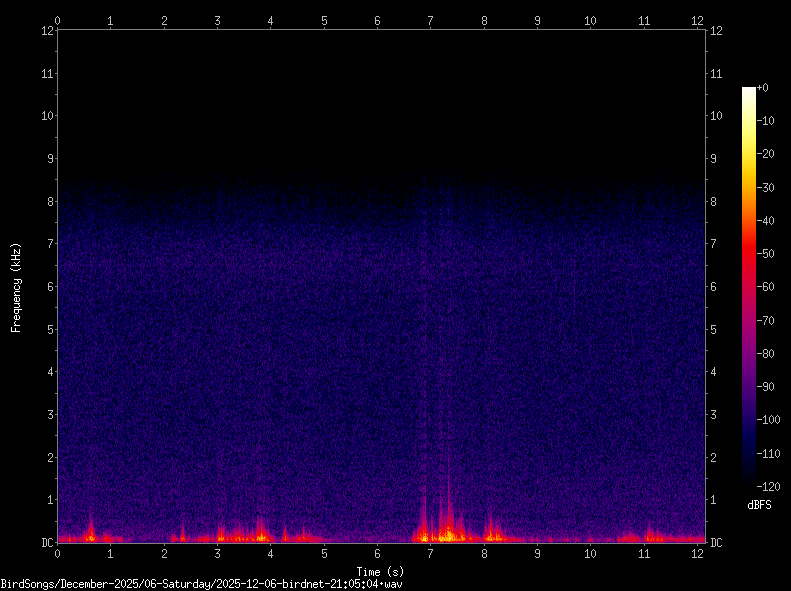Click the DC label on the left axis
Screen dimensions: 791x591
45,543
